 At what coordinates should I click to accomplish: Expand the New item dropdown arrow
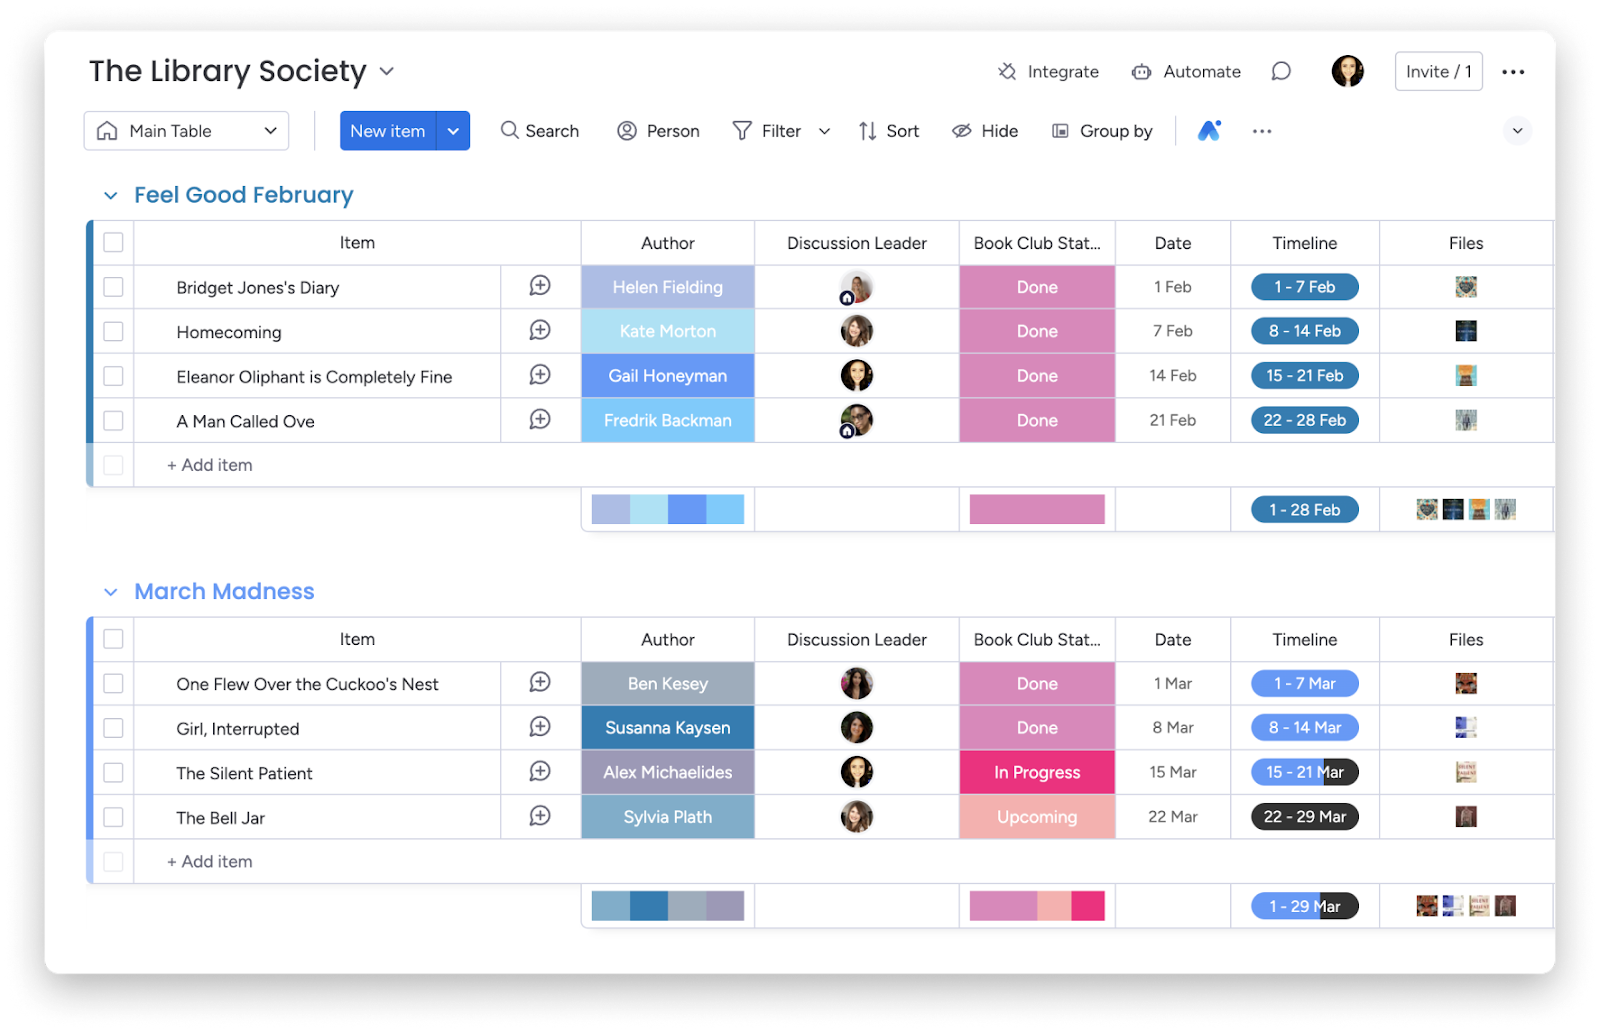453,130
